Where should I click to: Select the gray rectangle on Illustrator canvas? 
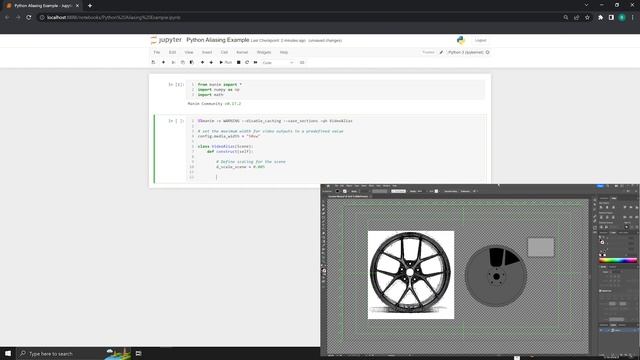(541, 247)
